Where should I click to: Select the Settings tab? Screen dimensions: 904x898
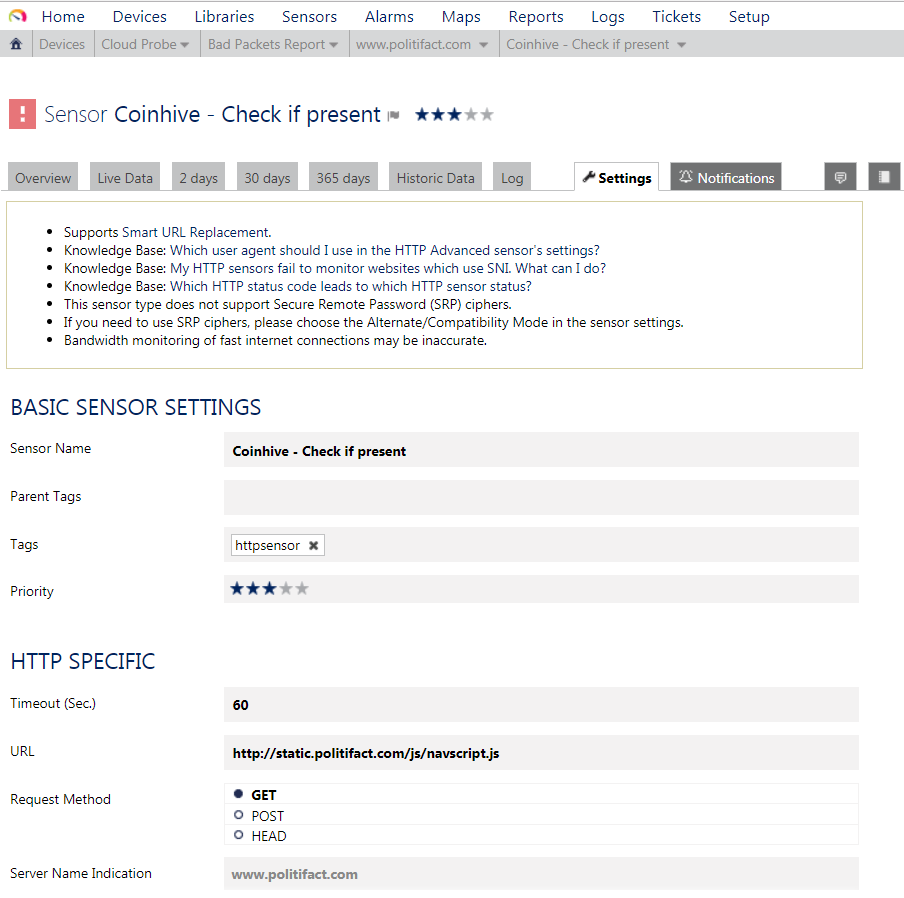pos(616,177)
